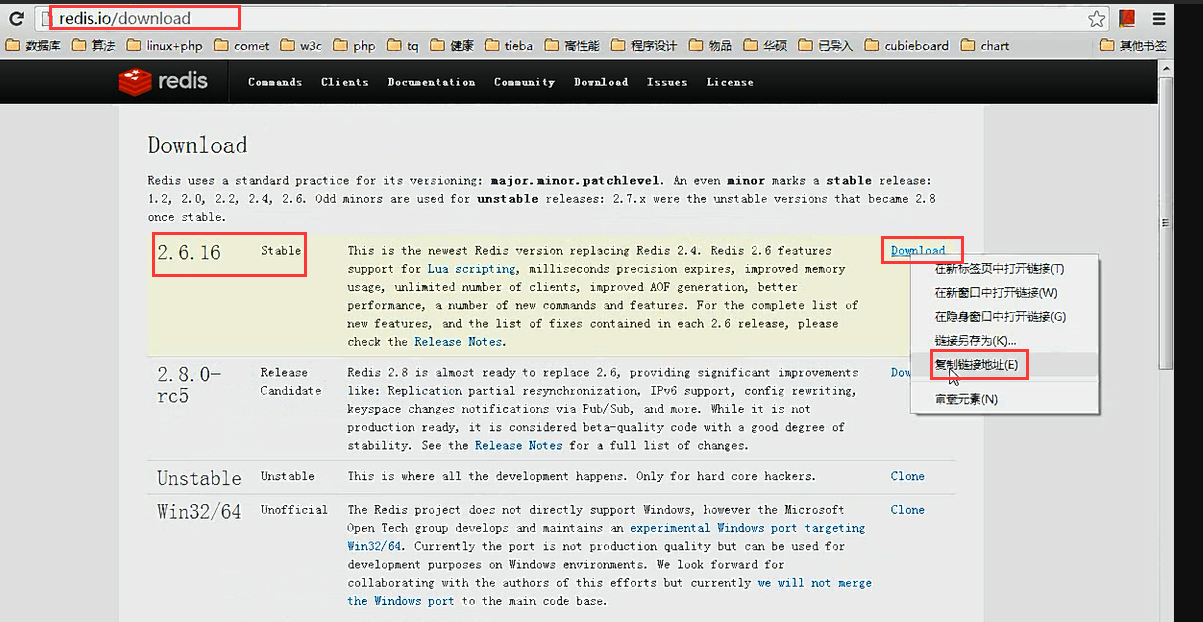
Task: Bookmark this page with the star icon
Action: pyautogui.click(x=1097, y=18)
